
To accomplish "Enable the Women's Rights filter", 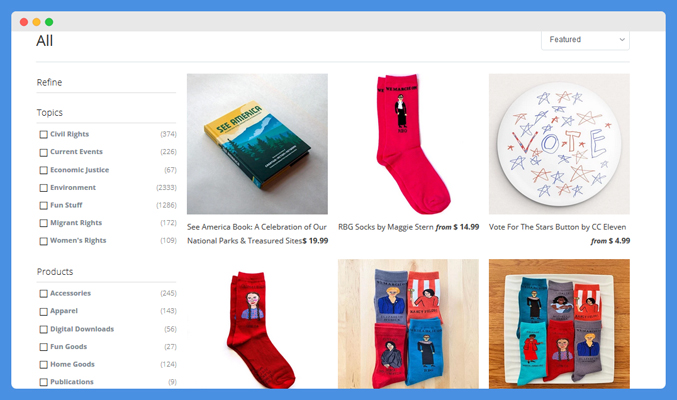I will coord(44,241).
